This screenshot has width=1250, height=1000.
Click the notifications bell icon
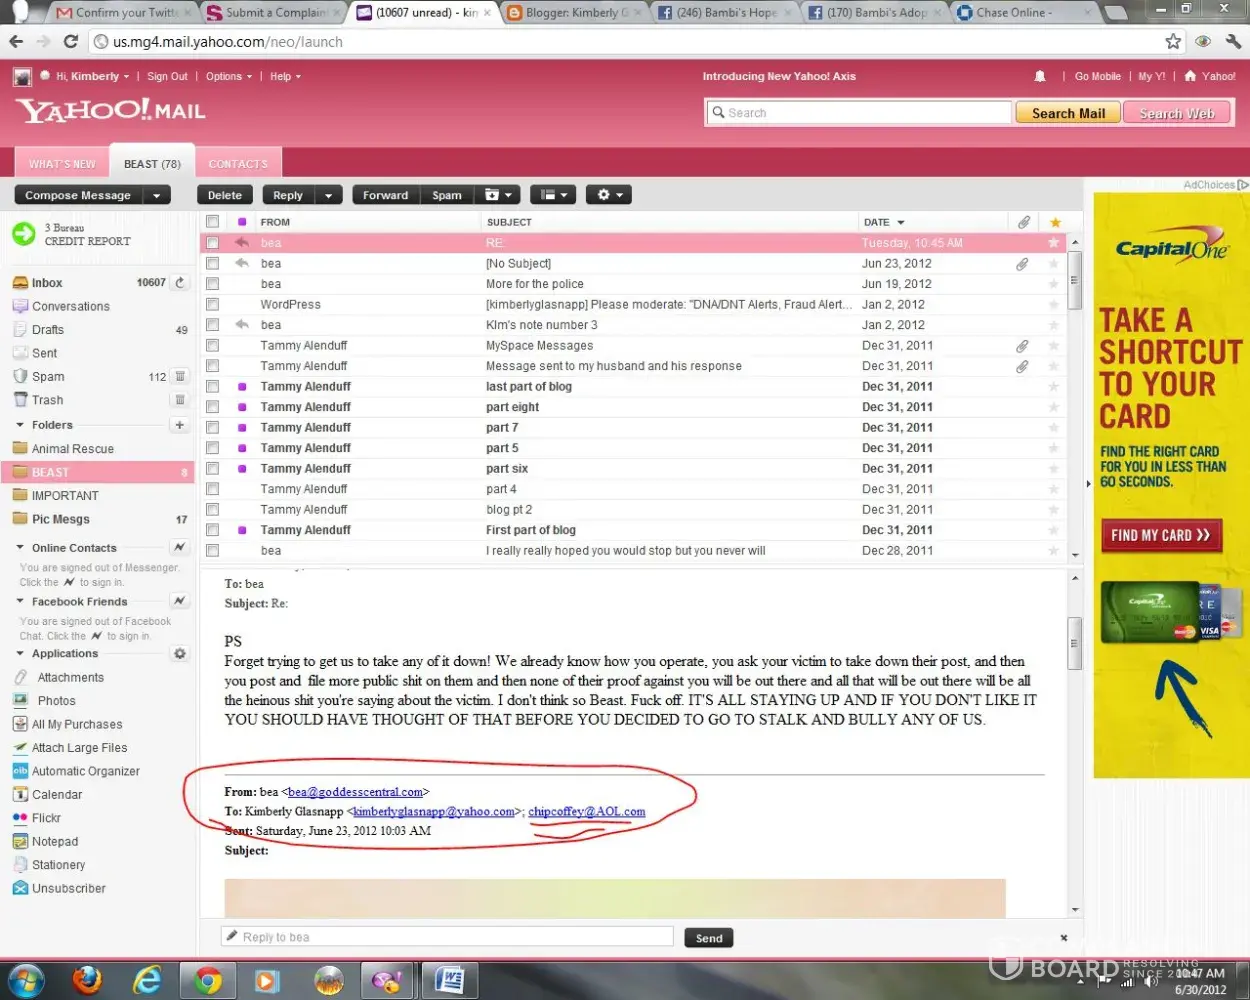1040,76
